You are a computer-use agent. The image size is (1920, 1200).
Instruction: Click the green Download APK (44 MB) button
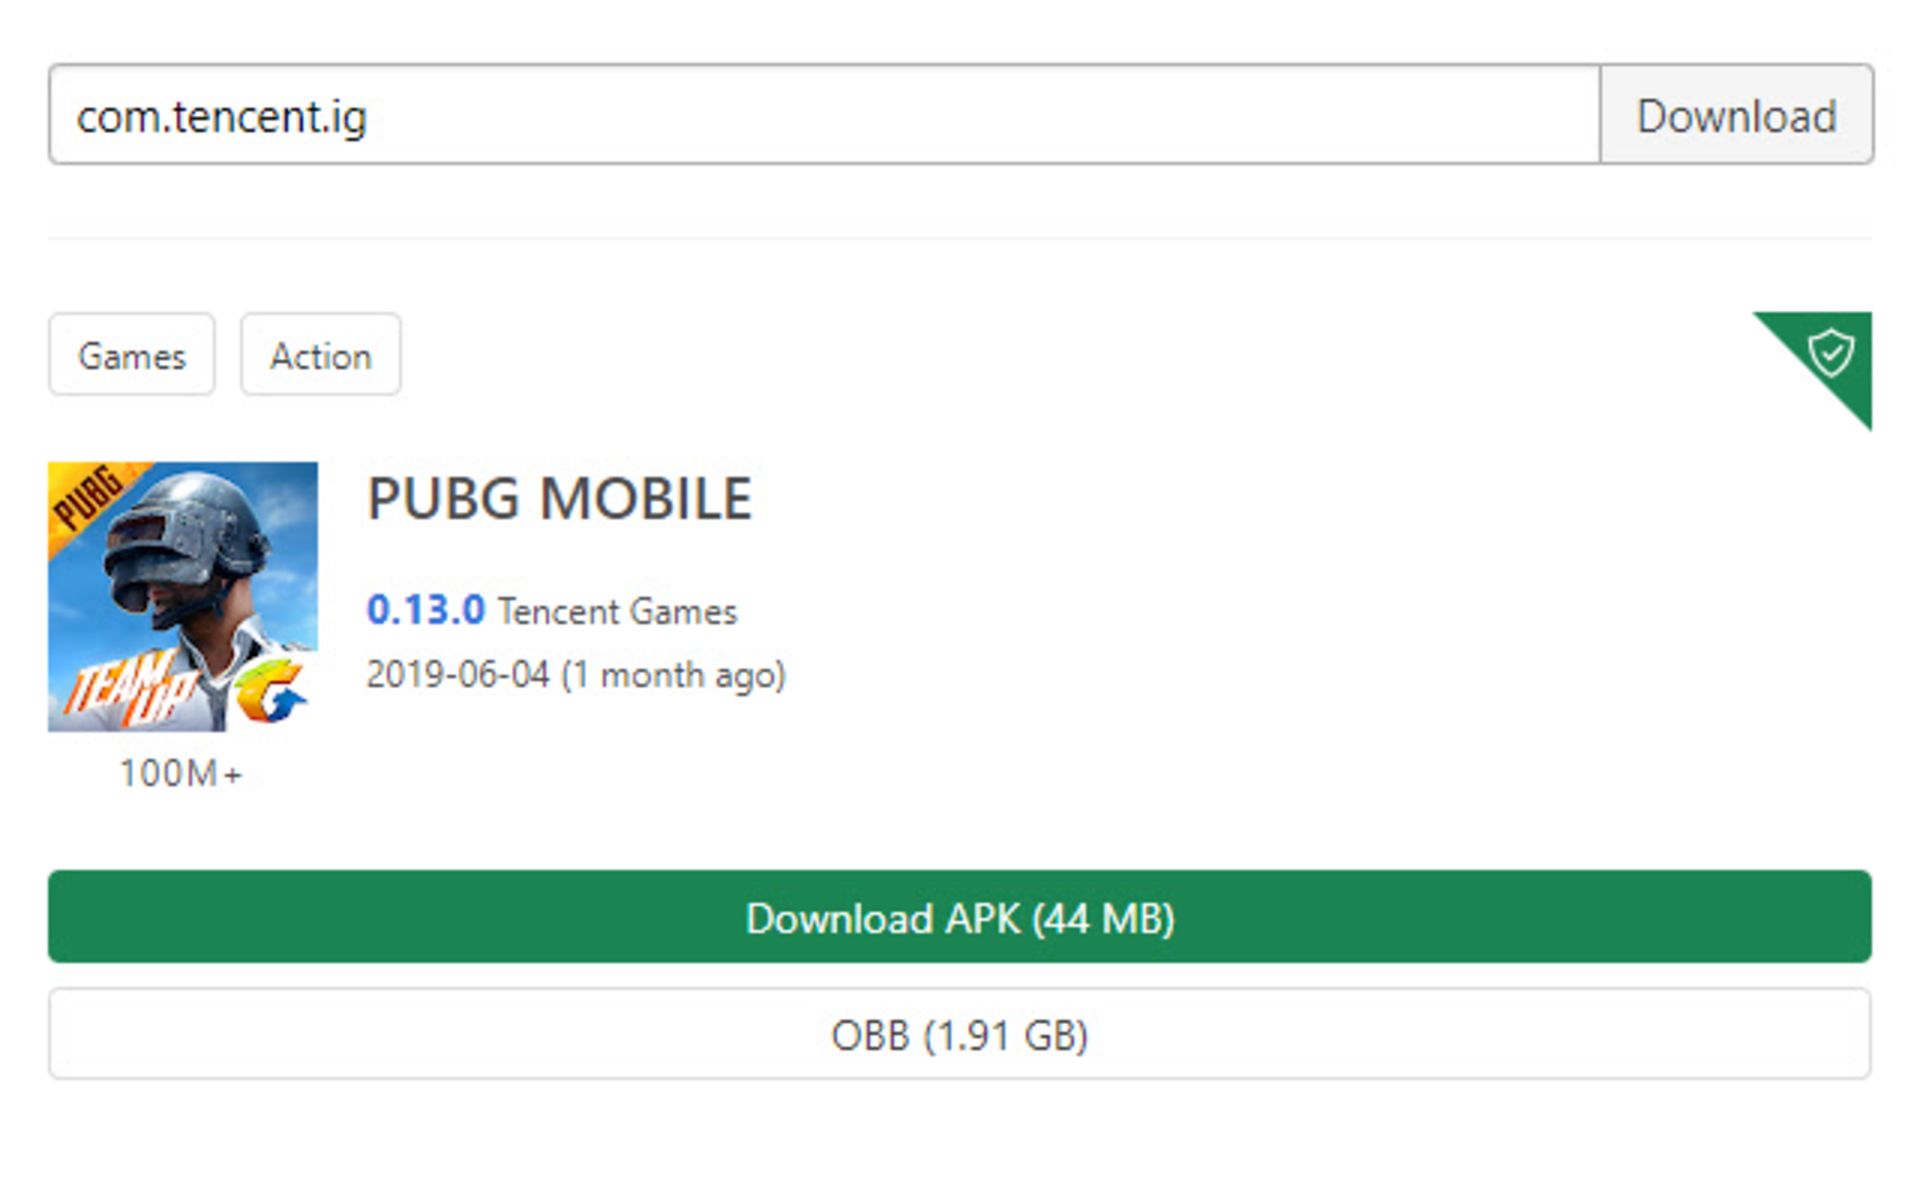click(x=960, y=917)
